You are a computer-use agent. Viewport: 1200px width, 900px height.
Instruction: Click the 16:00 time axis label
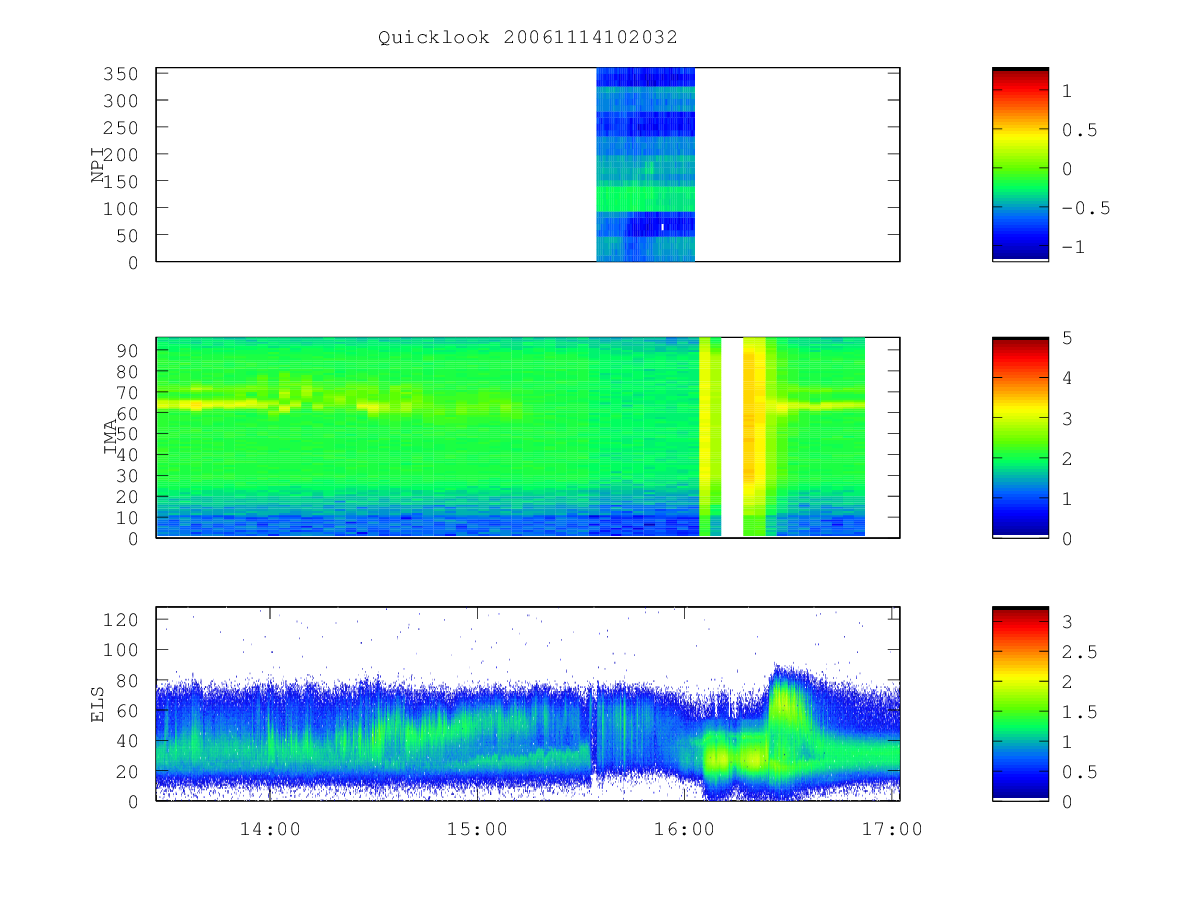[x=685, y=829]
